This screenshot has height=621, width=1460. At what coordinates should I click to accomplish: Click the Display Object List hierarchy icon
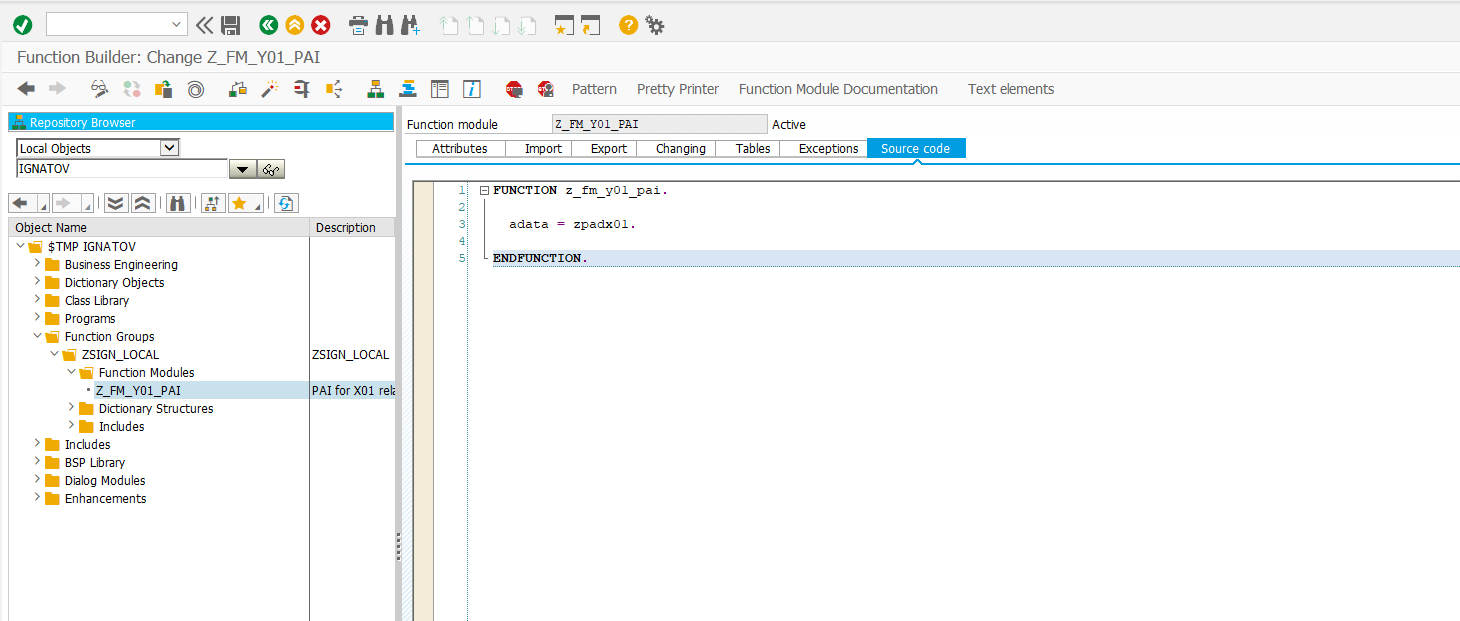(x=376, y=89)
